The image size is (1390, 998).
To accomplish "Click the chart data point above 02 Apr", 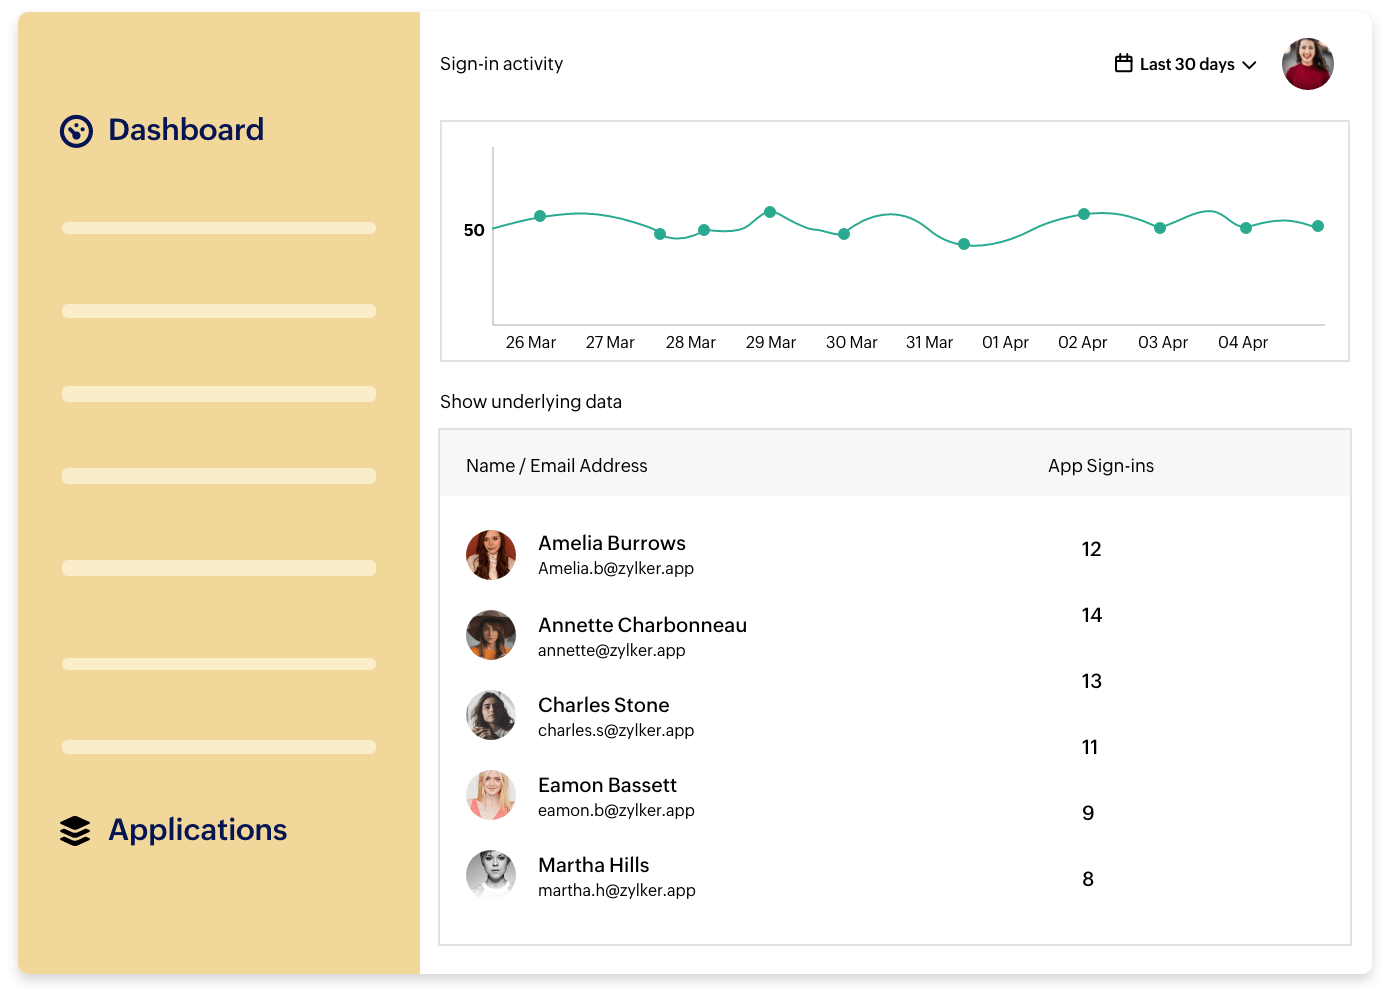I will 1083,214.
